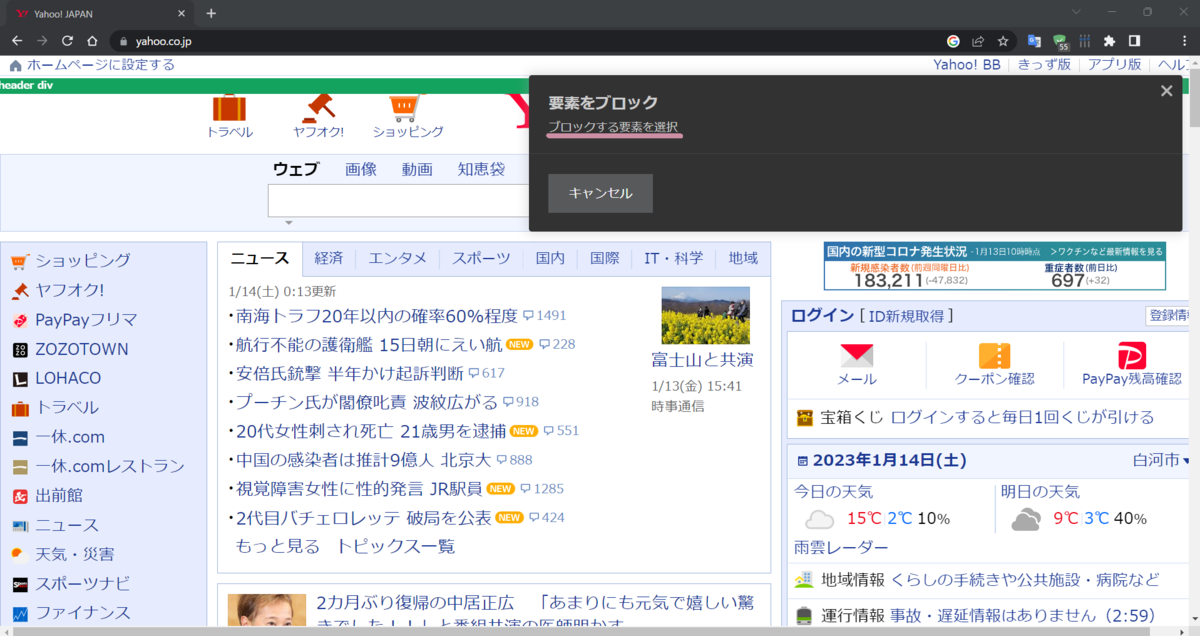This screenshot has width=1200, height=636.
Task: Click the キャンセル button
Action: click(x=600, y=193)
